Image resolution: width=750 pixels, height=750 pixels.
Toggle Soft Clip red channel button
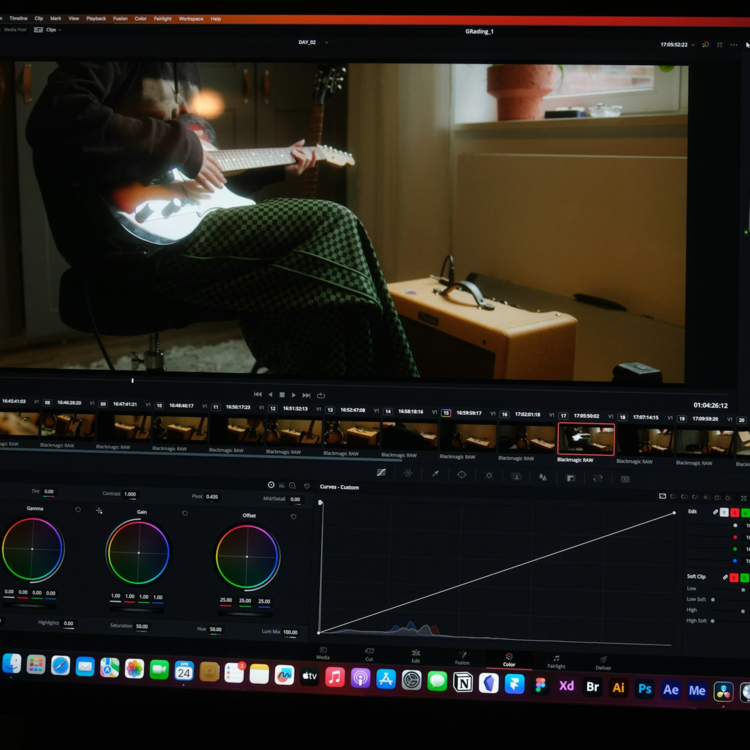(x=733, y=577)
